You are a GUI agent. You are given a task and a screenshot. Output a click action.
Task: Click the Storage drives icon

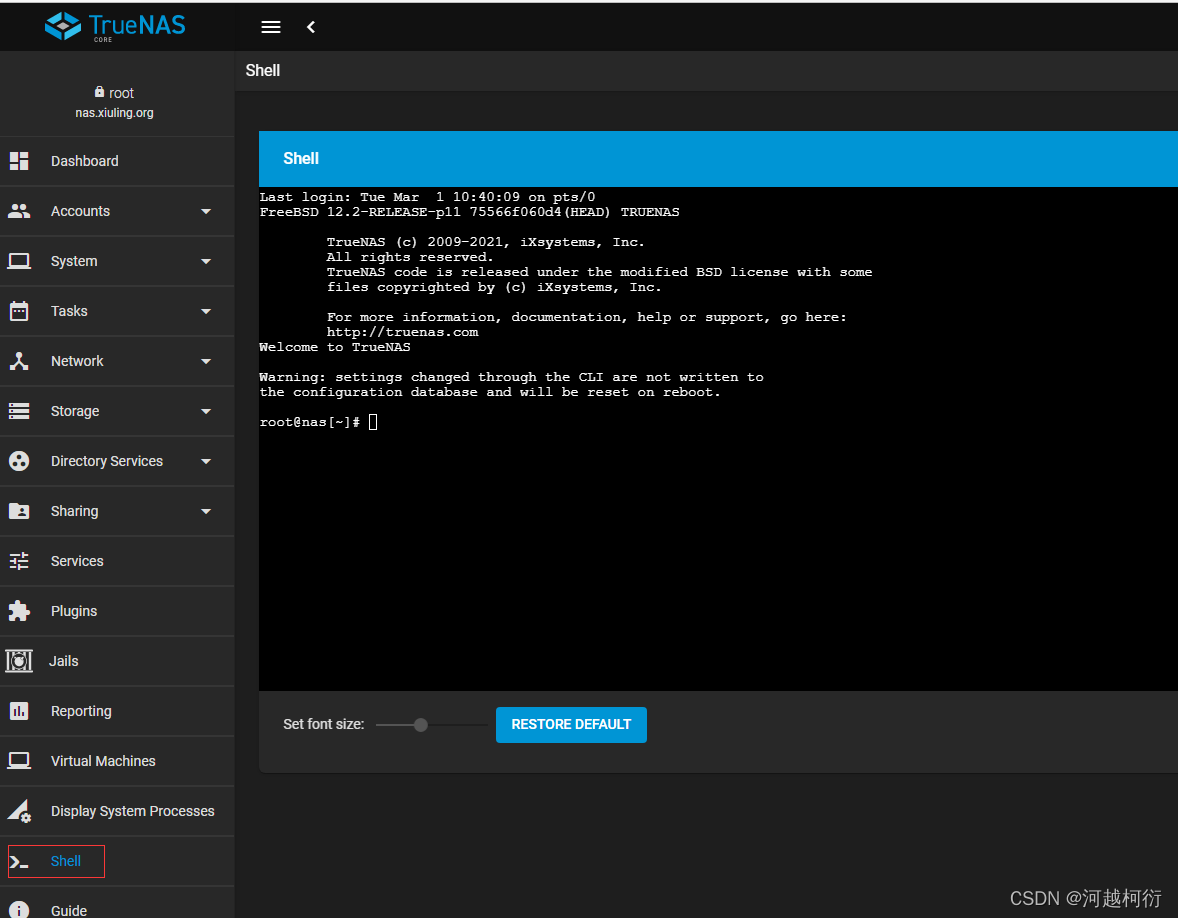point(19,411)
